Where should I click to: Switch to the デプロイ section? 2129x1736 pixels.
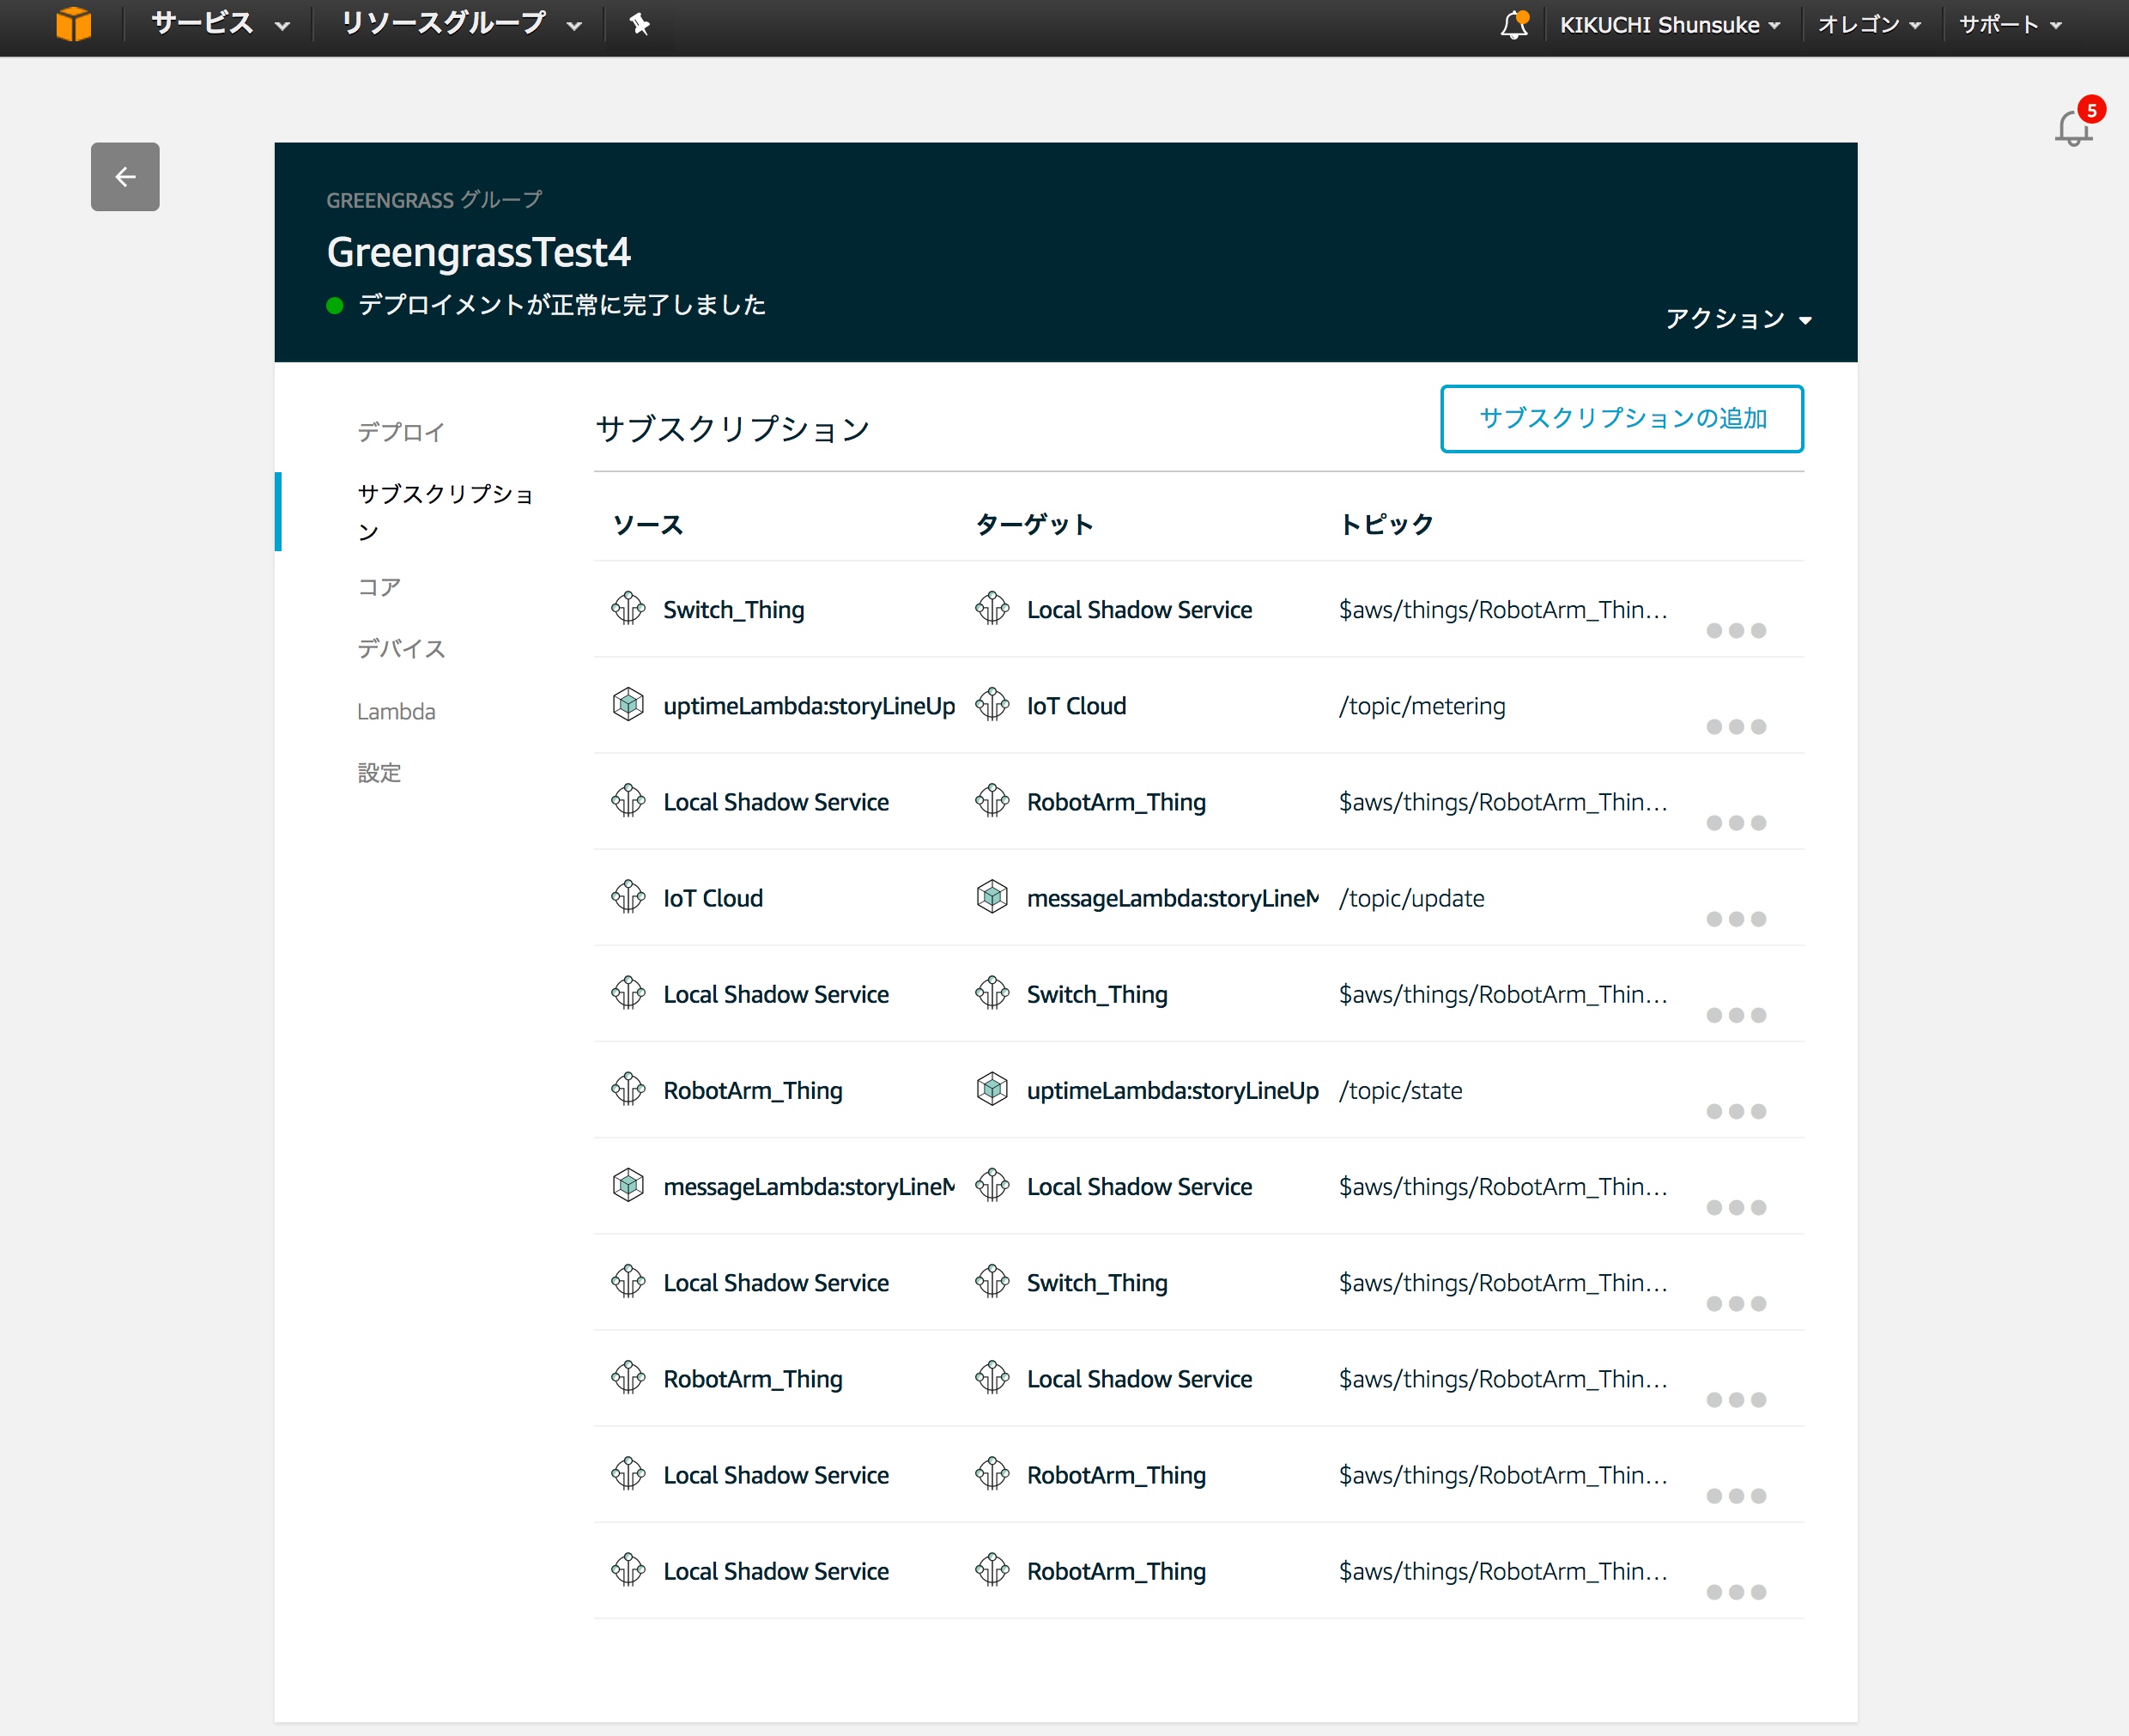(401, 432)
